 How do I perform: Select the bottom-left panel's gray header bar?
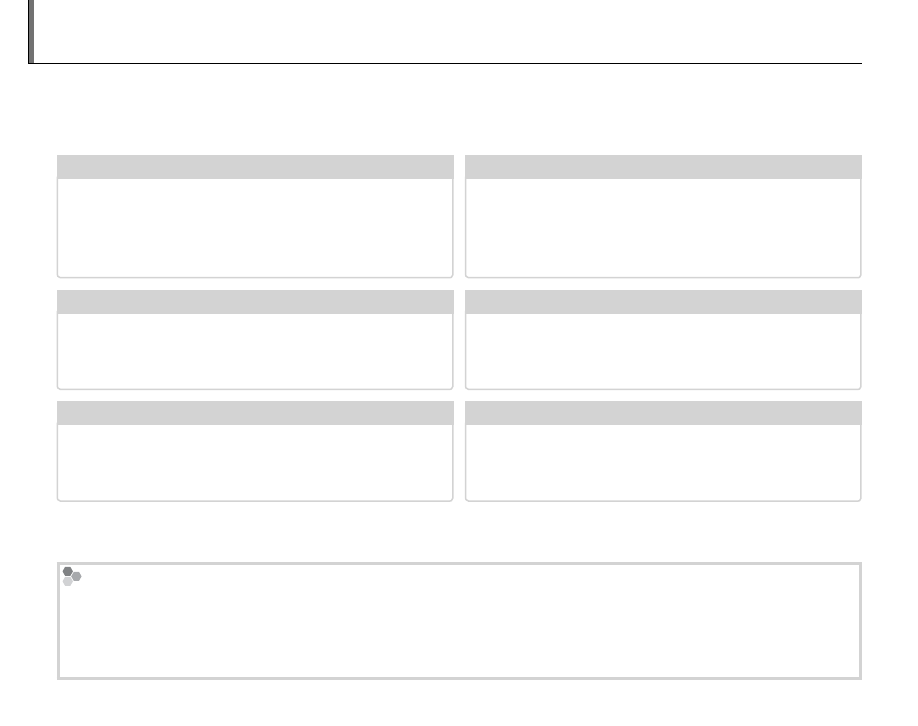tap(255, 413)
